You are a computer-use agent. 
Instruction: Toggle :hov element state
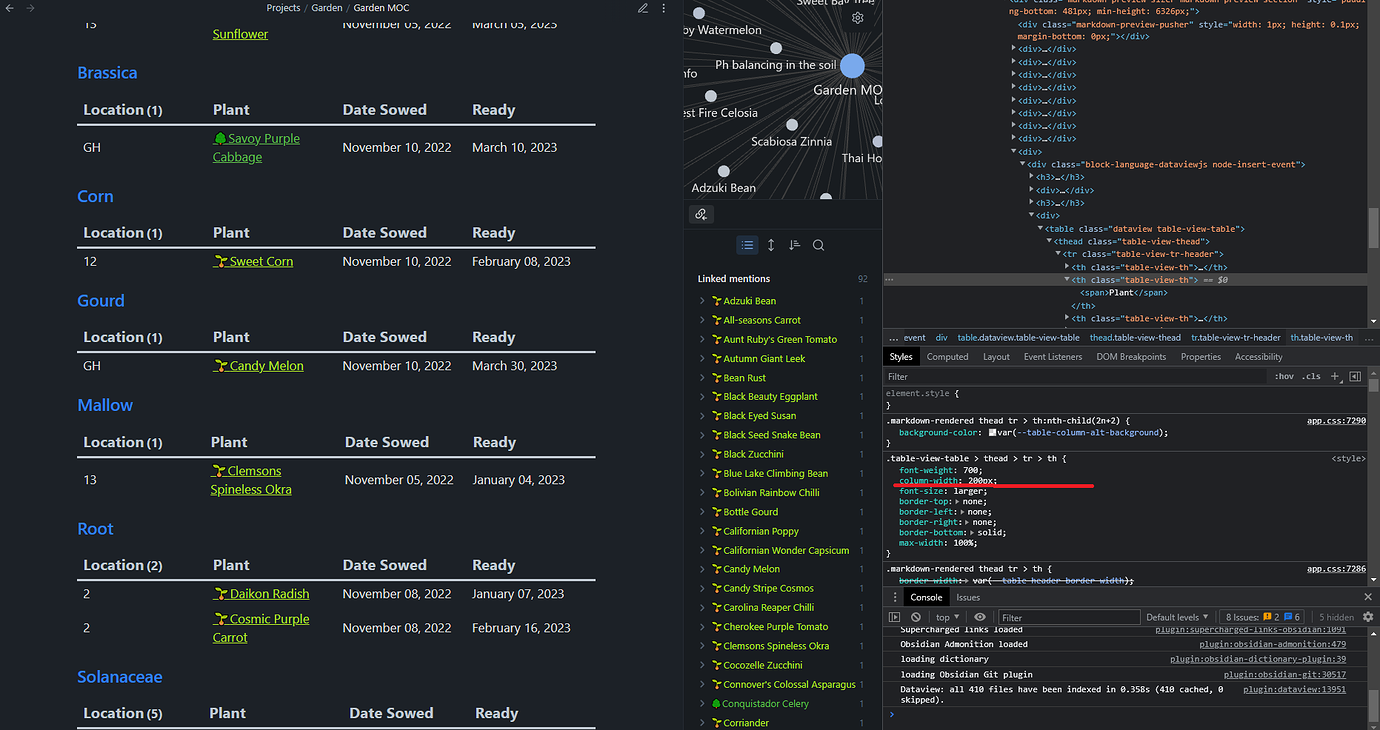click(x=1284, y=377)
